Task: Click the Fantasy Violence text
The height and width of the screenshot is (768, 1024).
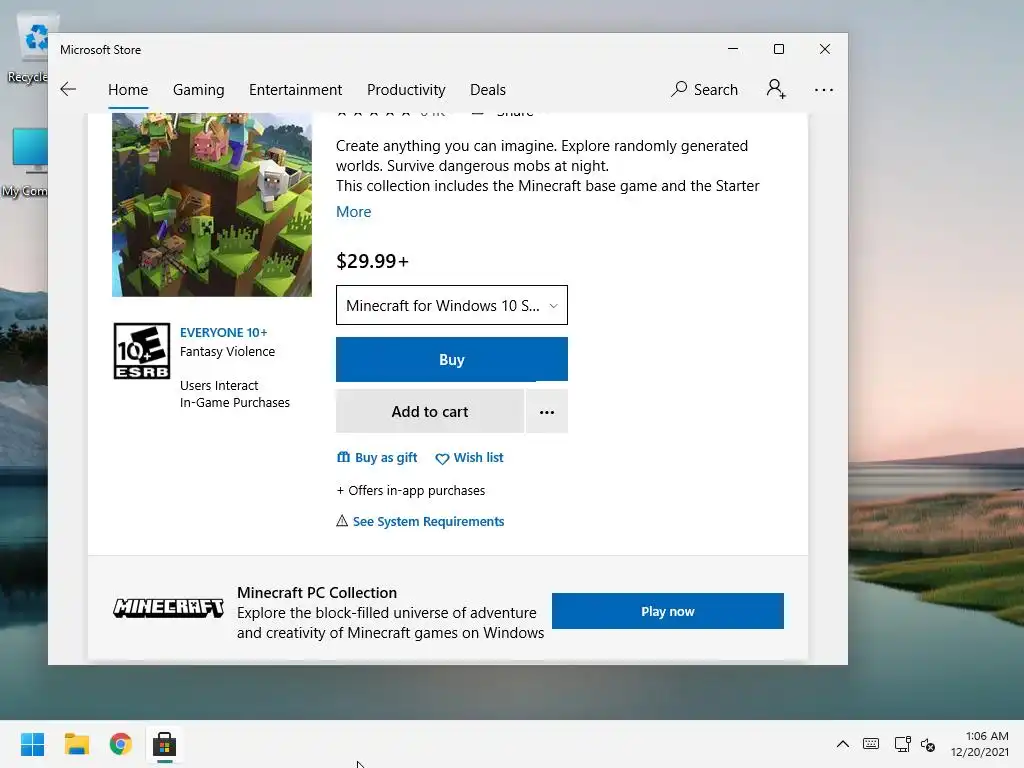Action: click(x=227, y=351)
